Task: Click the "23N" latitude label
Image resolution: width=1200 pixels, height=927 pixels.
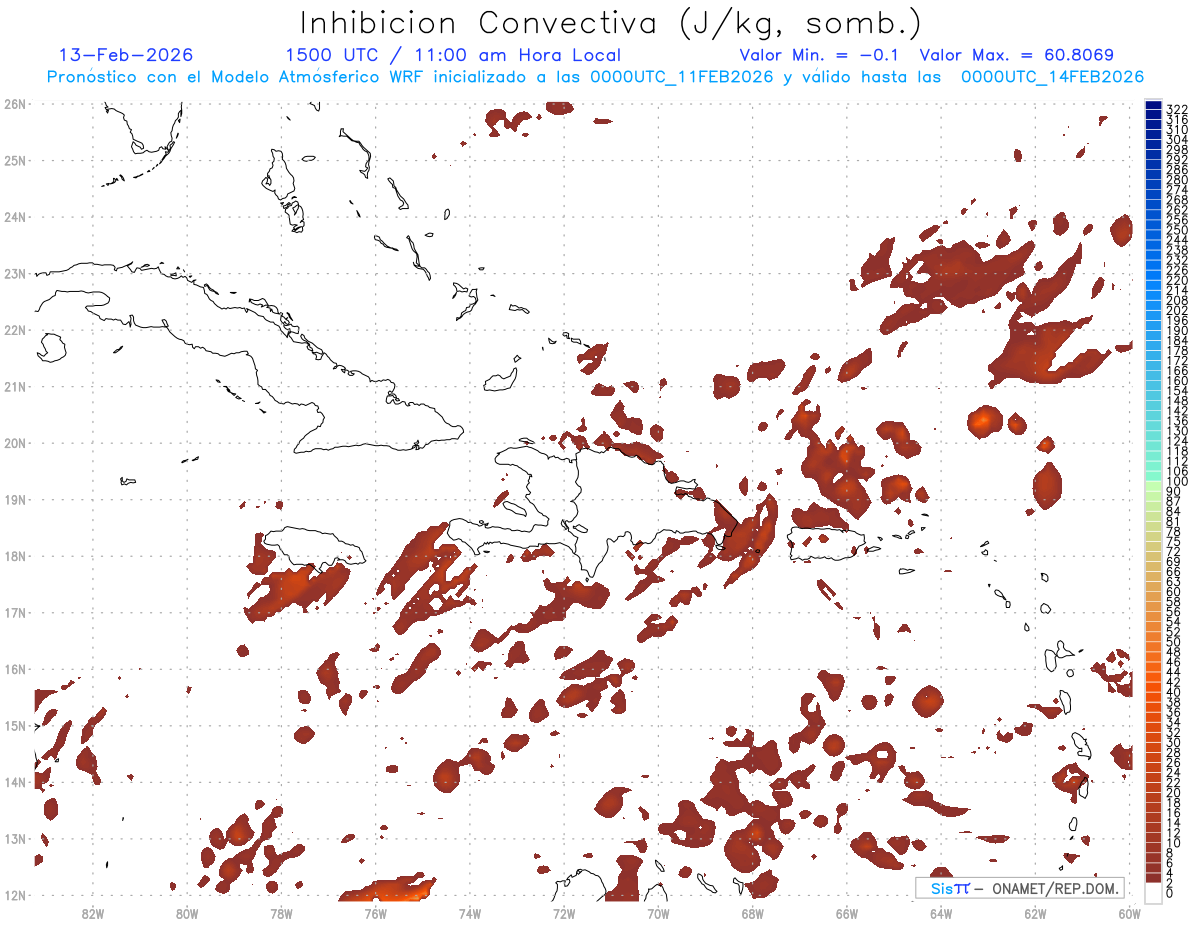Action: pyautogui.click(x=15, y=273)
